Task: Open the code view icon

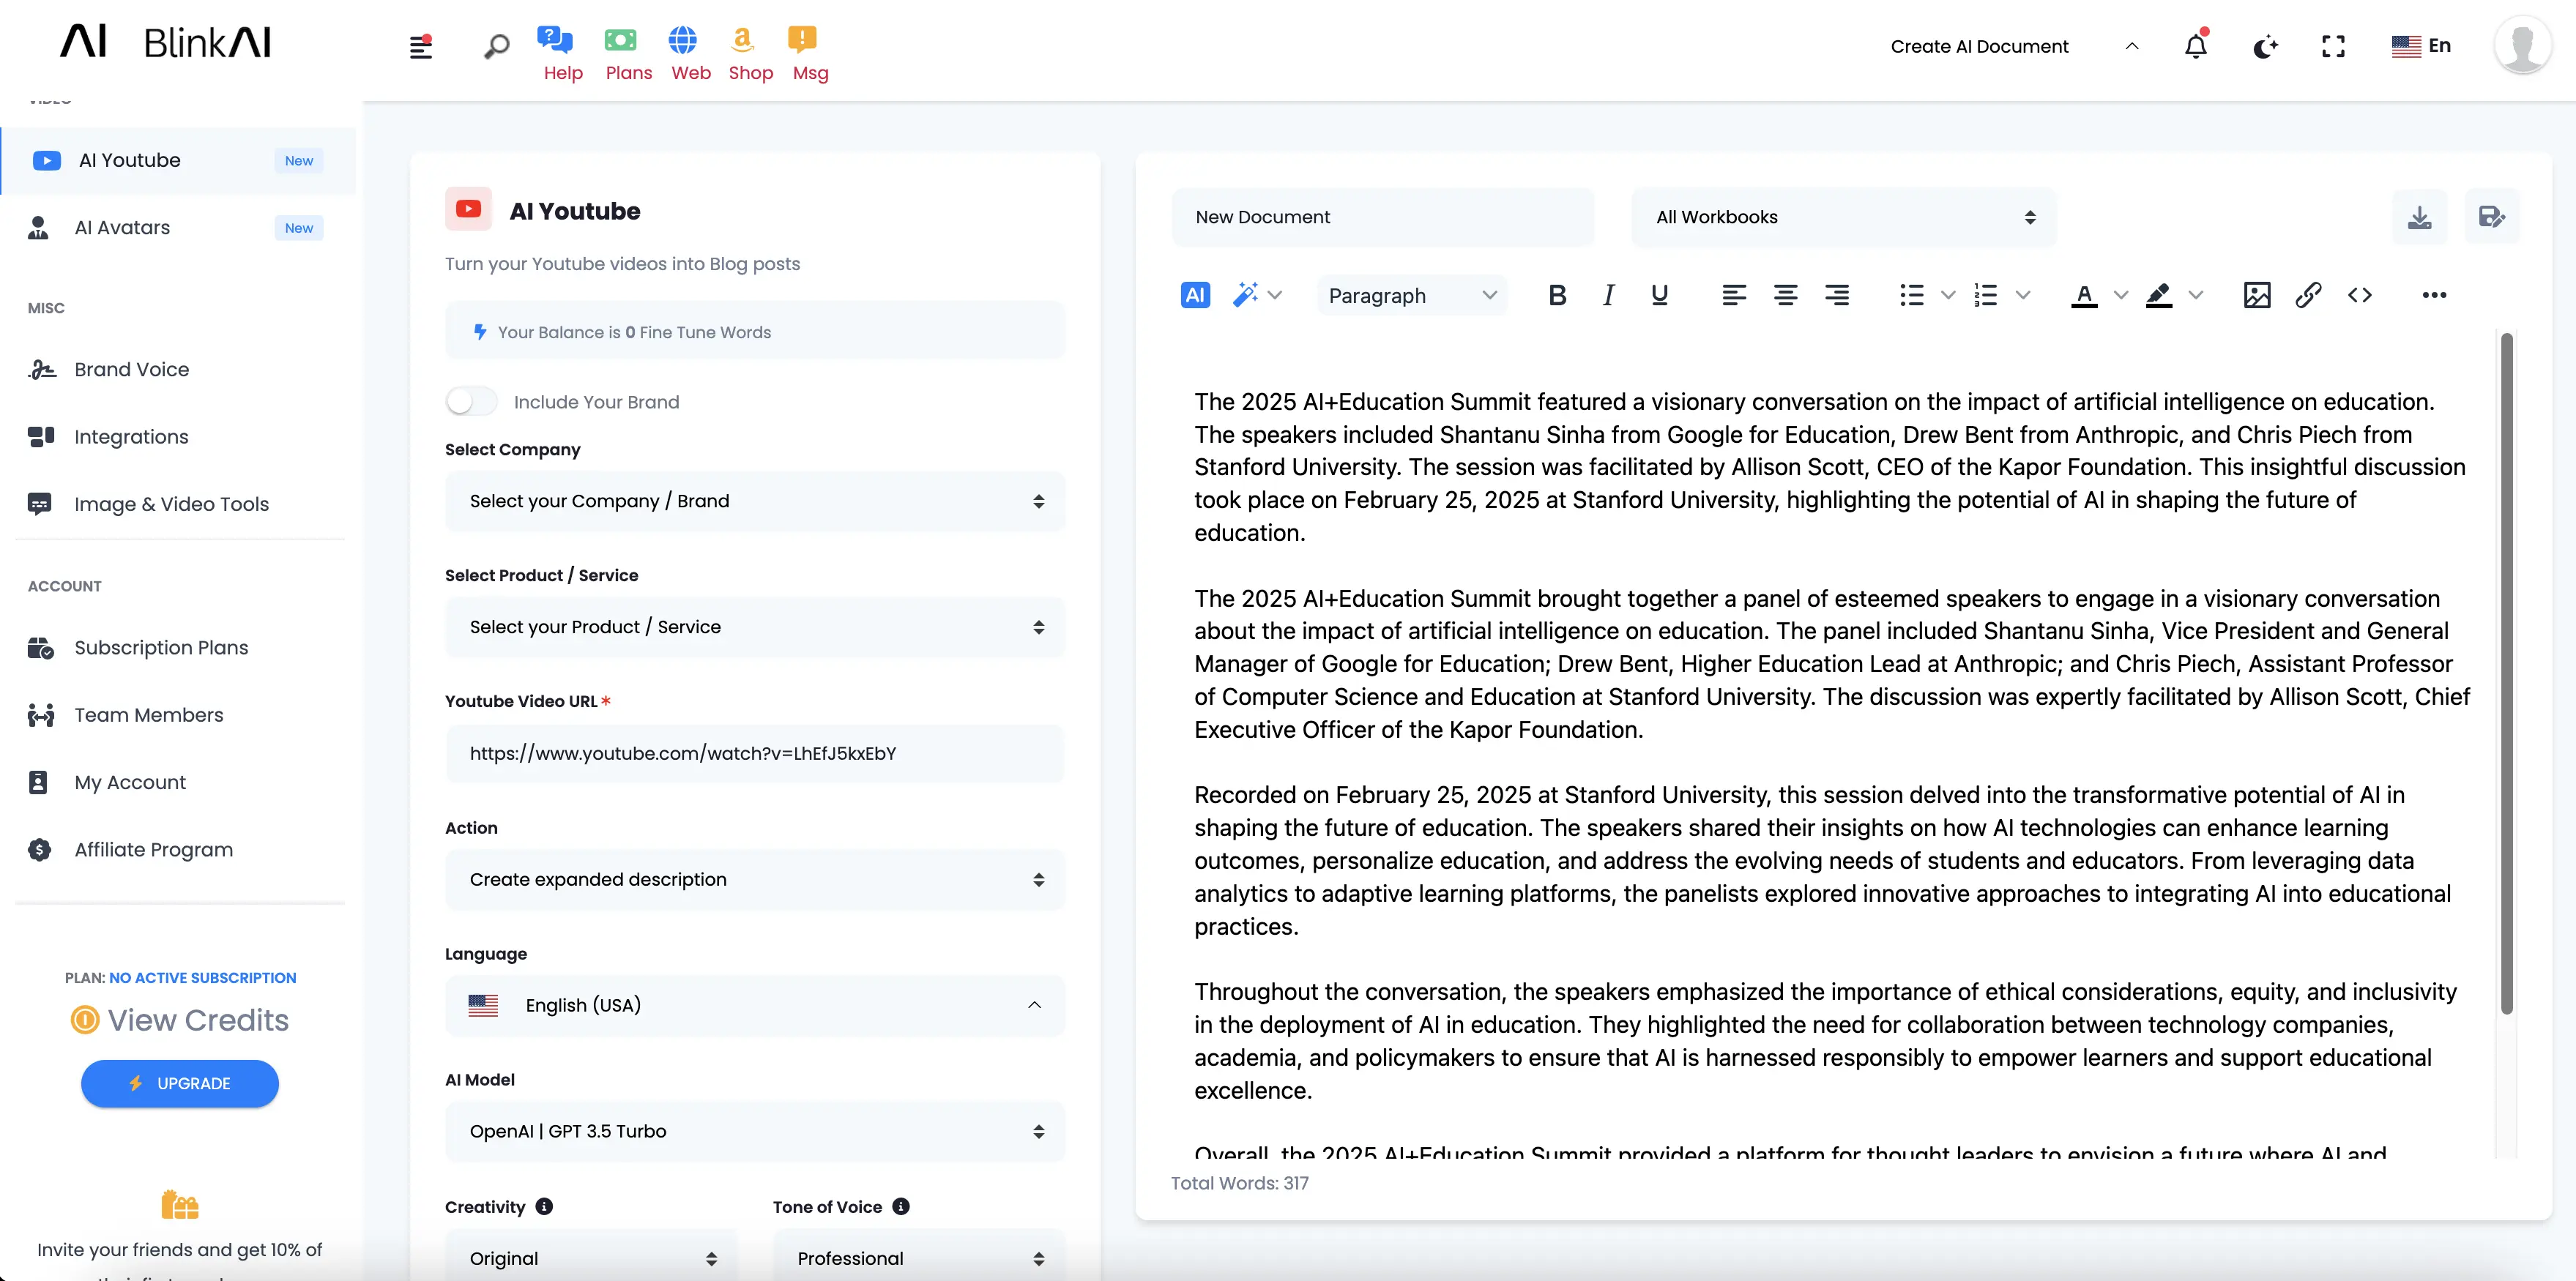Action: pos(2359,295)
